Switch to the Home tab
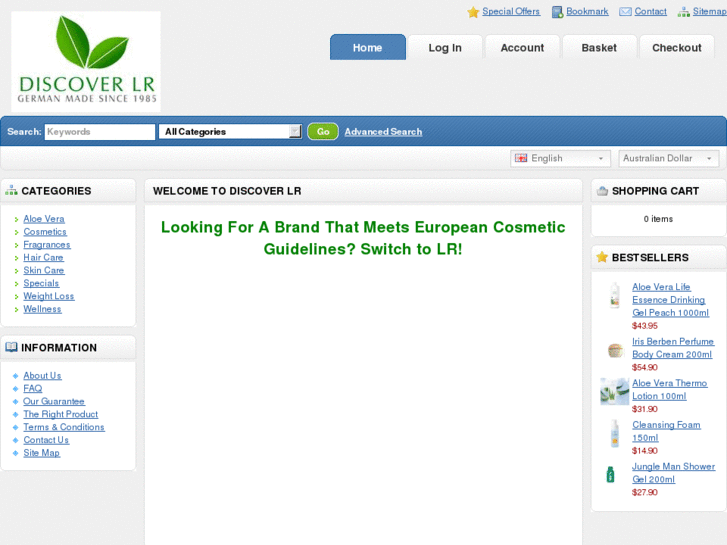Image resolution: width=727 pixels, height=545 pixels. pyautogui.click(x=368, y=47)
